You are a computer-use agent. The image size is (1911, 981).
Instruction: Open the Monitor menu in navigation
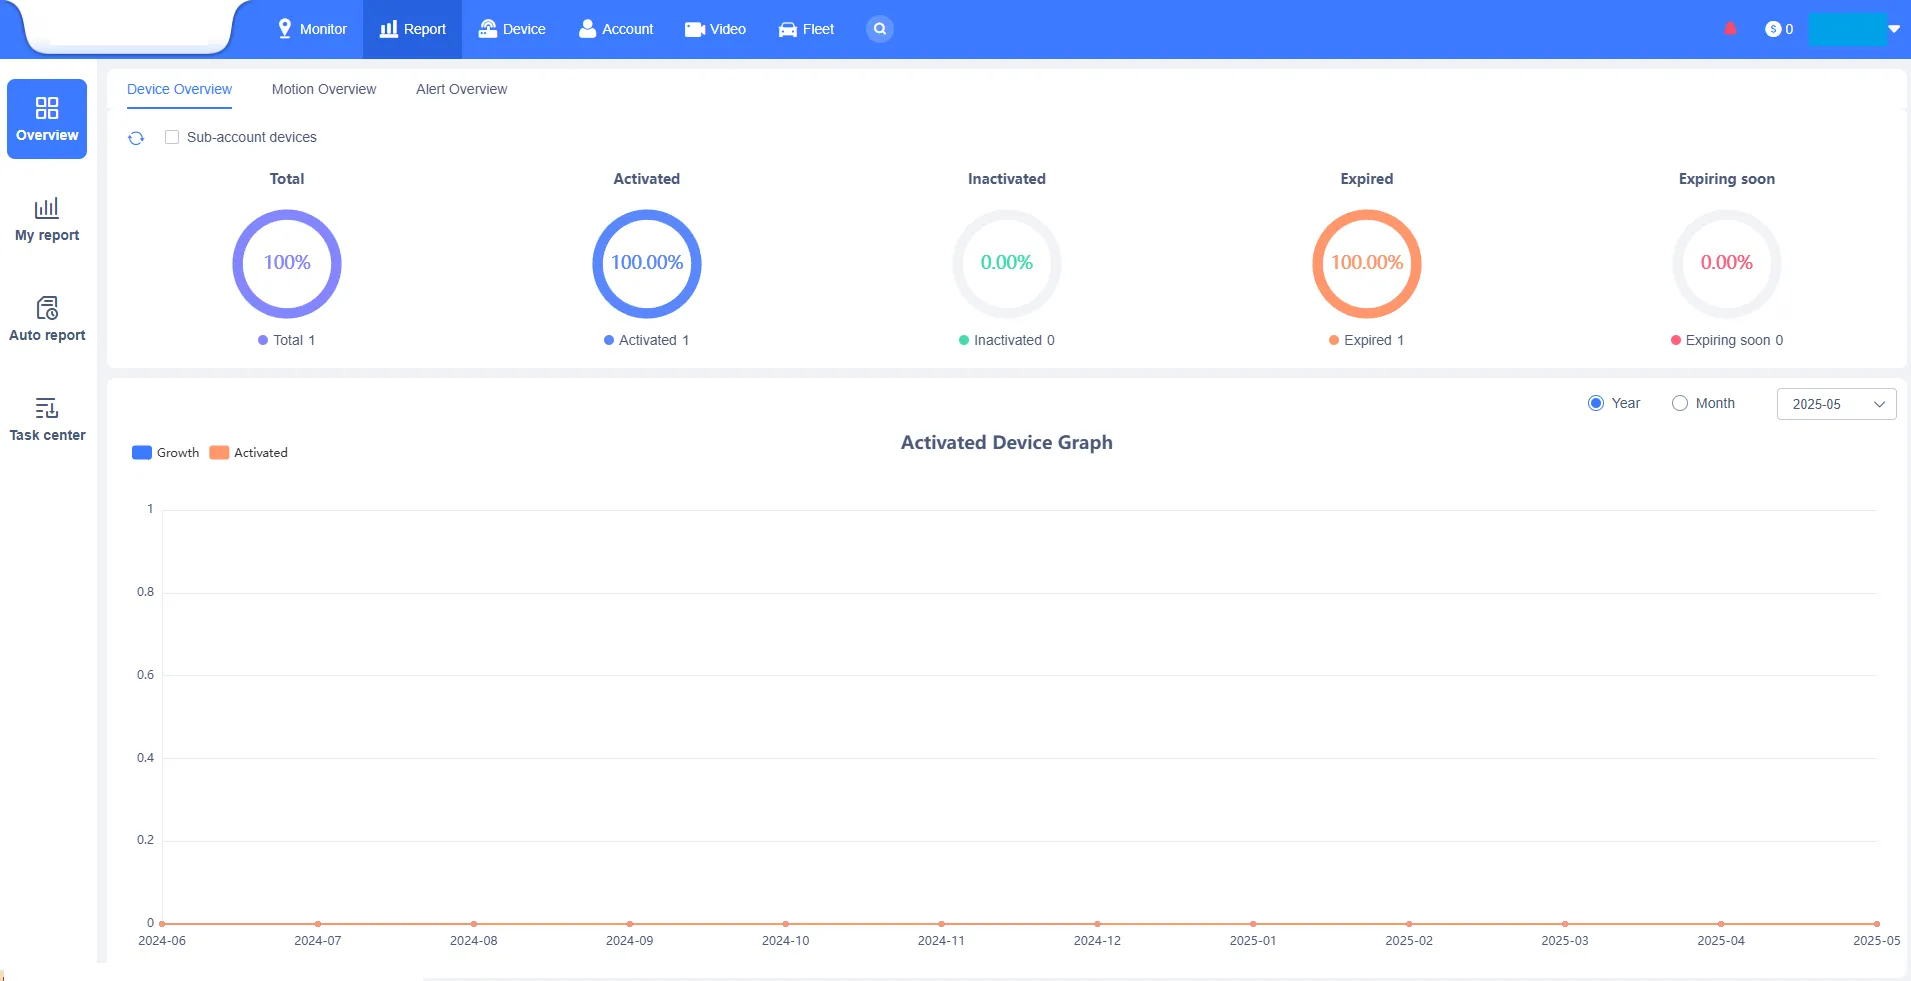312,29
